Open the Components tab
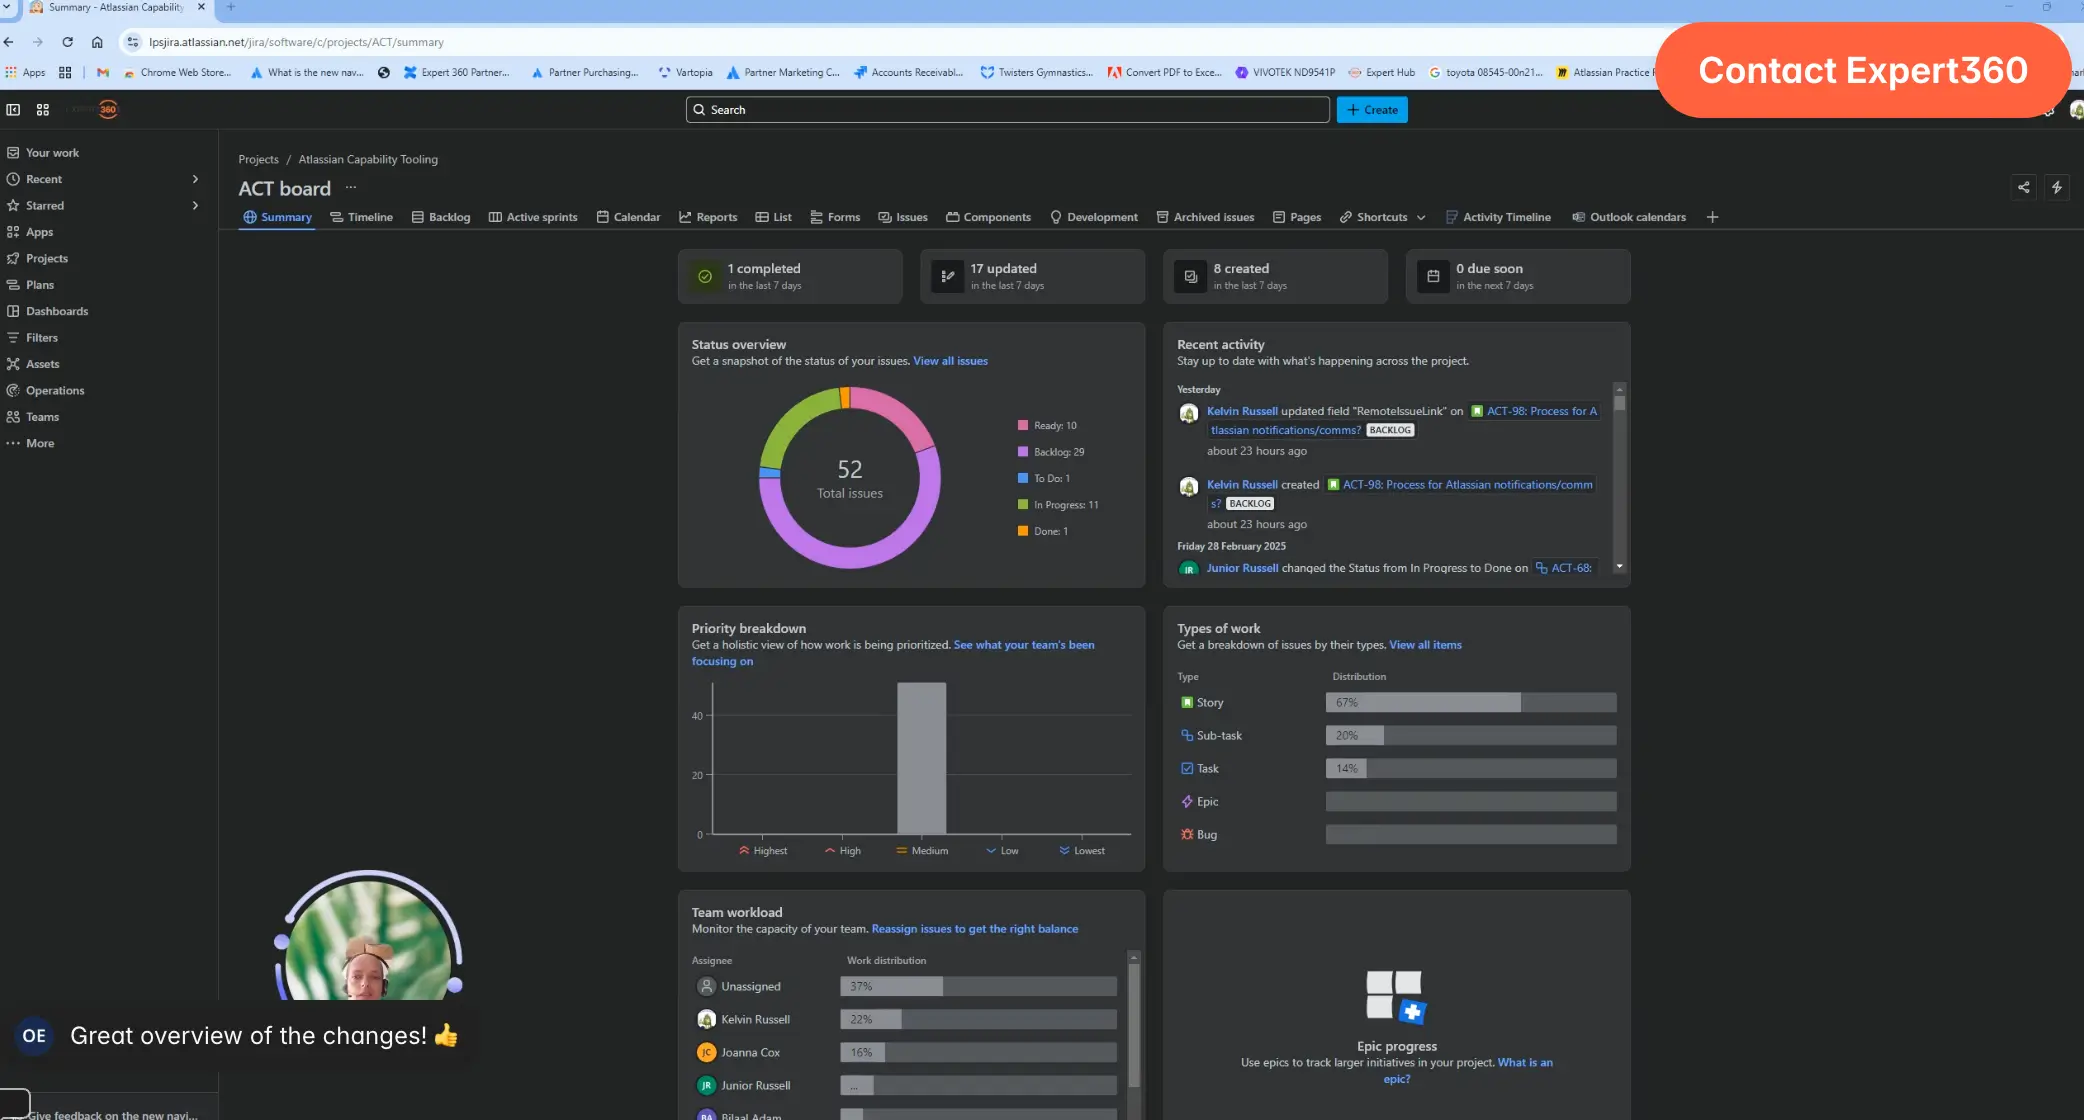 click(x=988, y=217)
